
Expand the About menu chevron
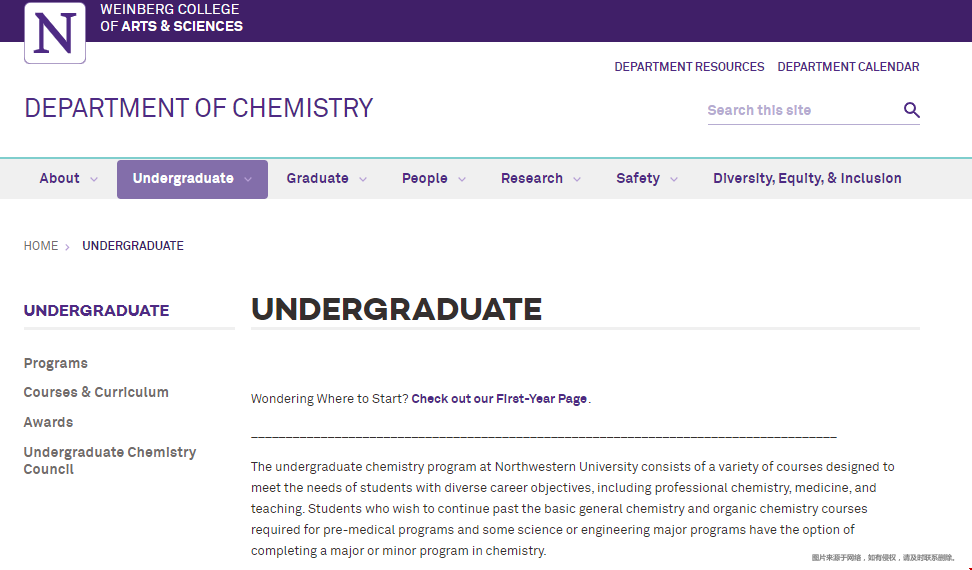[94, 179]
